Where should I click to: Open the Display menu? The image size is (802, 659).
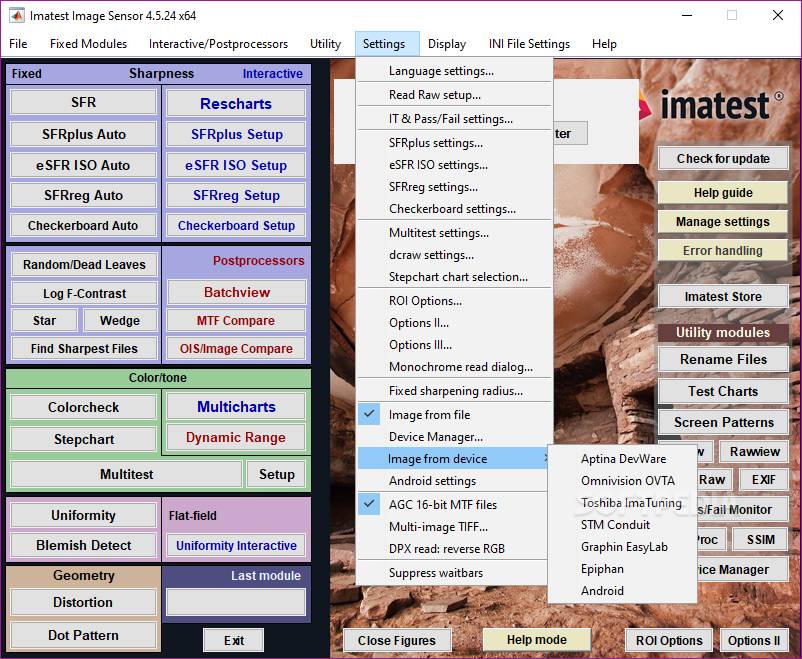click(447, 44)
